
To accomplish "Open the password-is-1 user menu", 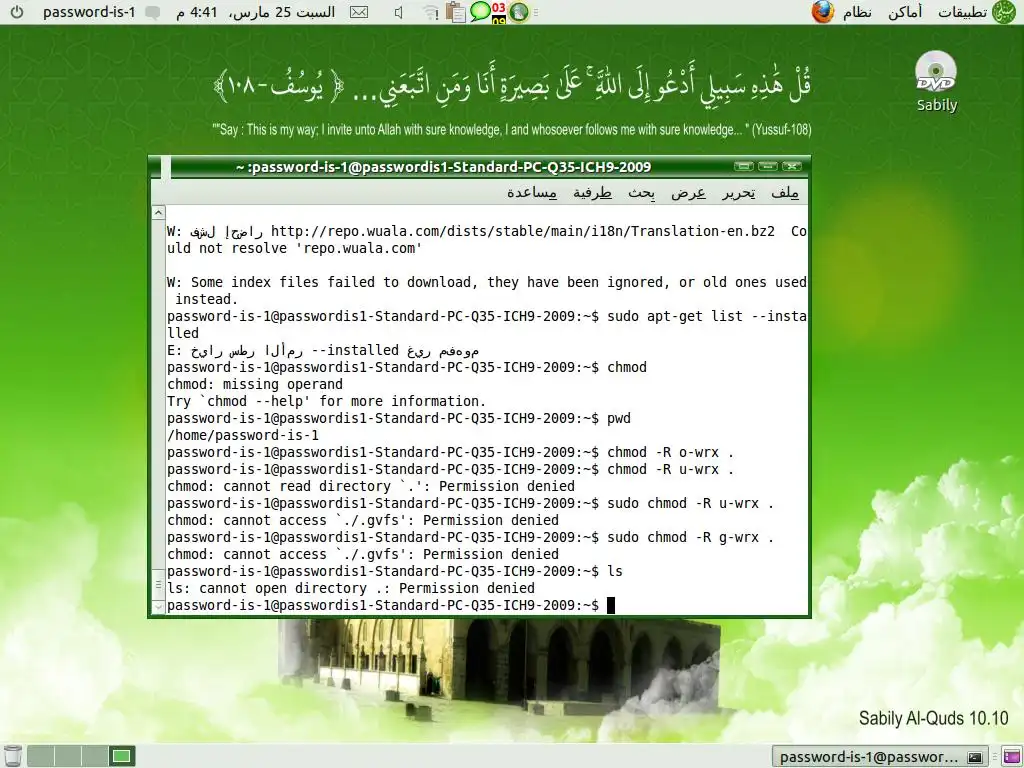I will pyautogui.click(x=89, y=12).
